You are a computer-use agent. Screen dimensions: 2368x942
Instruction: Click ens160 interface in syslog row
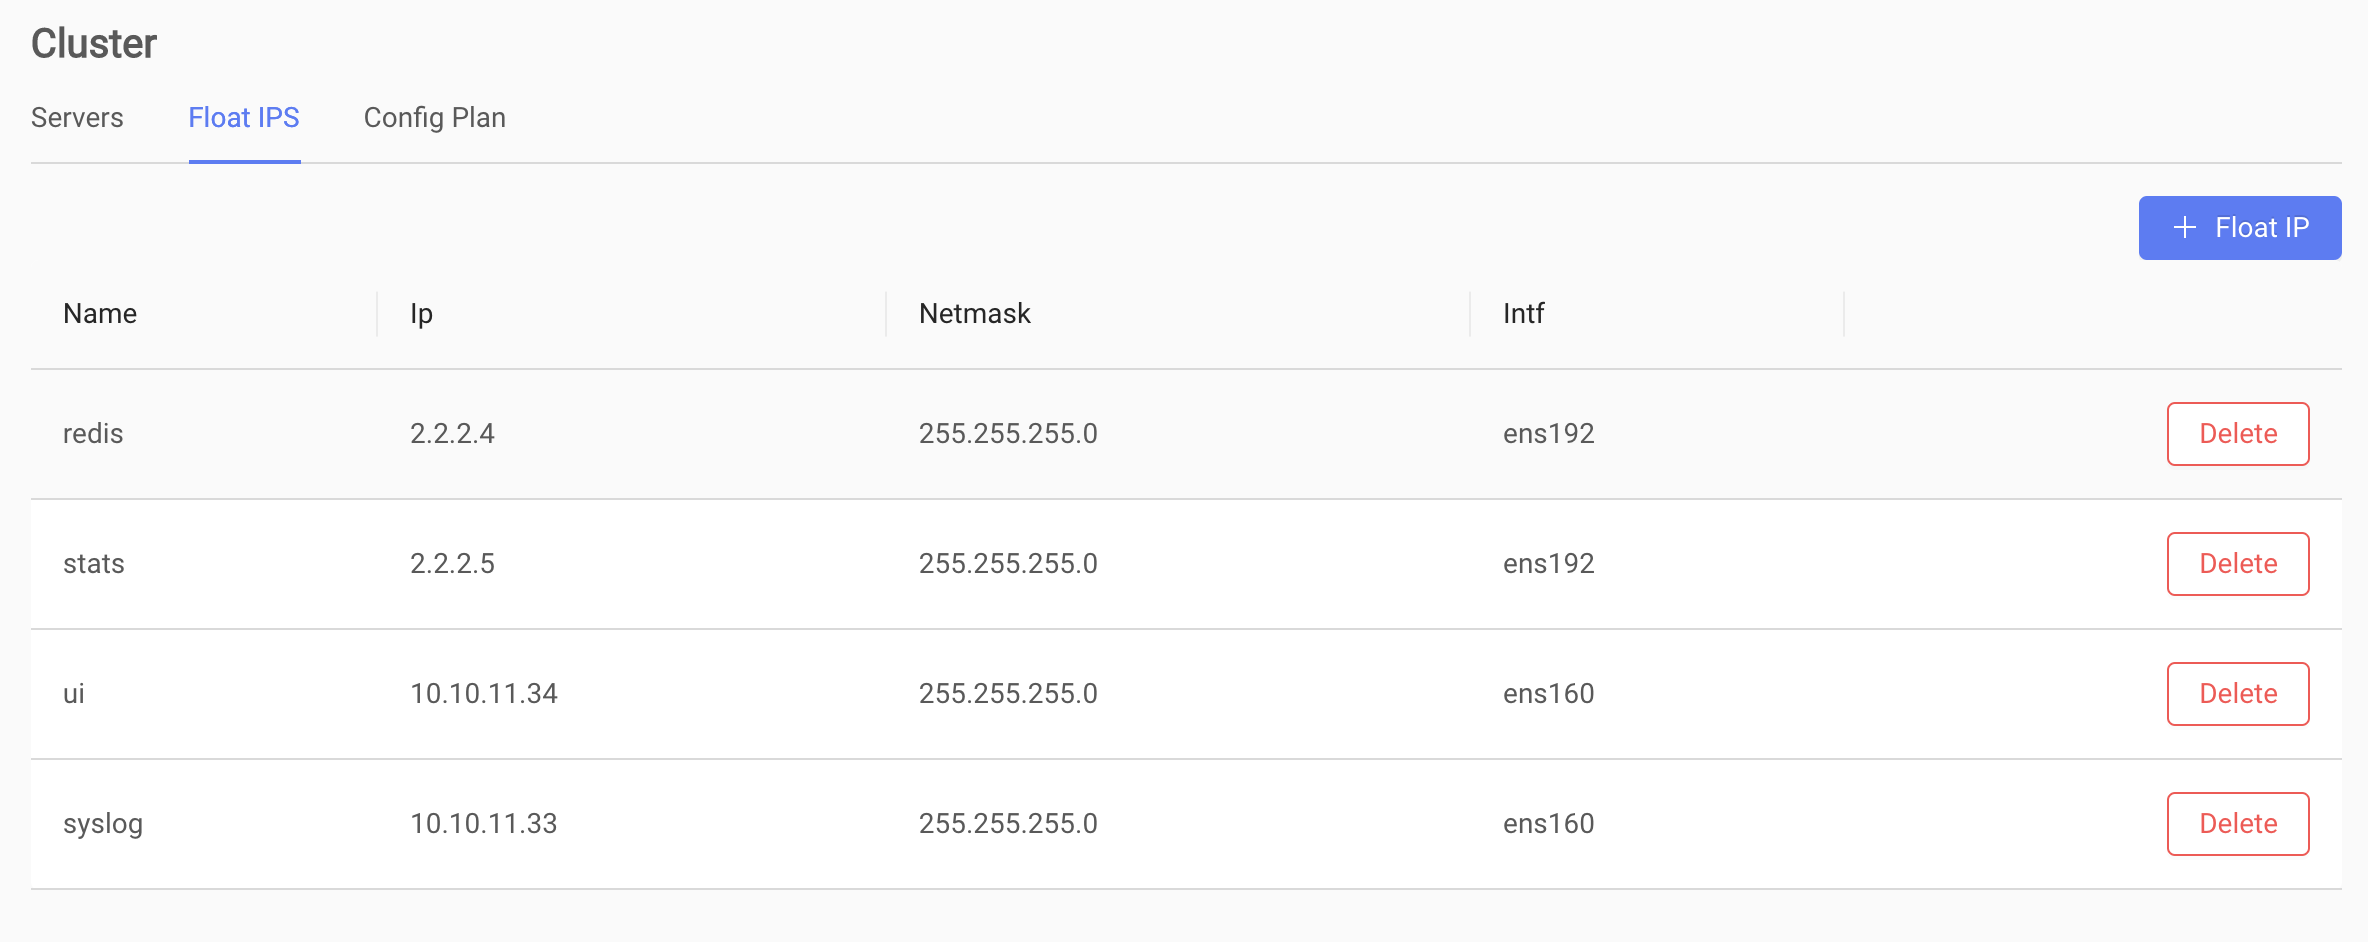(x=1549, y=824)
